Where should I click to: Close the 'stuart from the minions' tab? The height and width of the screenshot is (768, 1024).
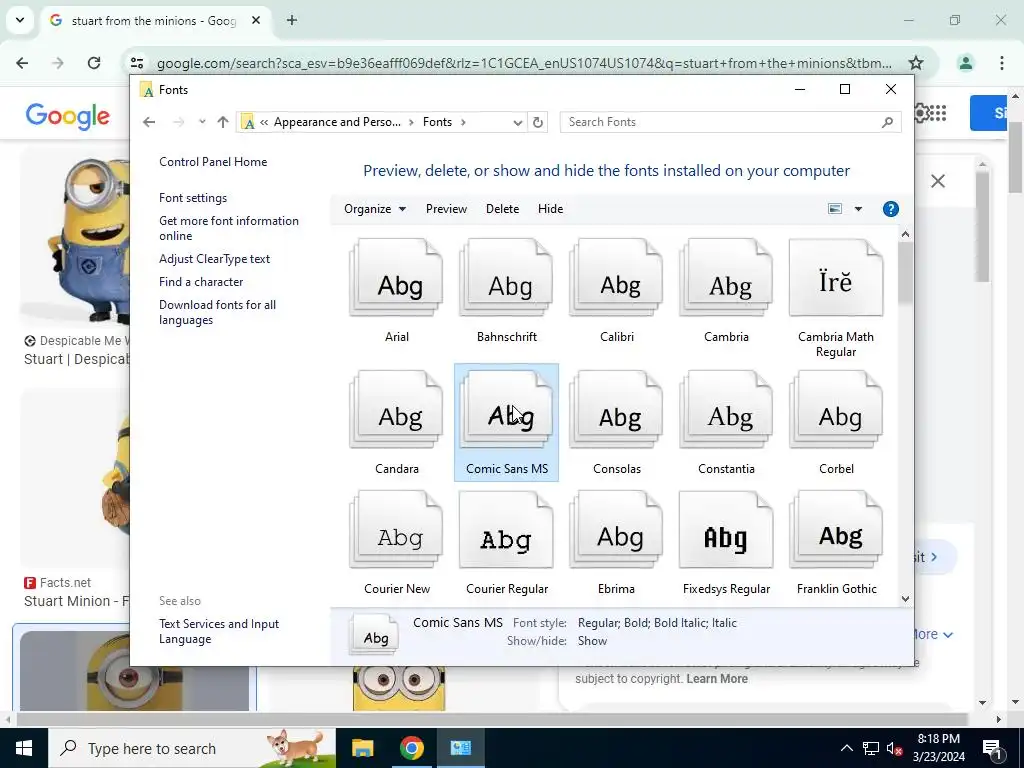tap(256, 20)
